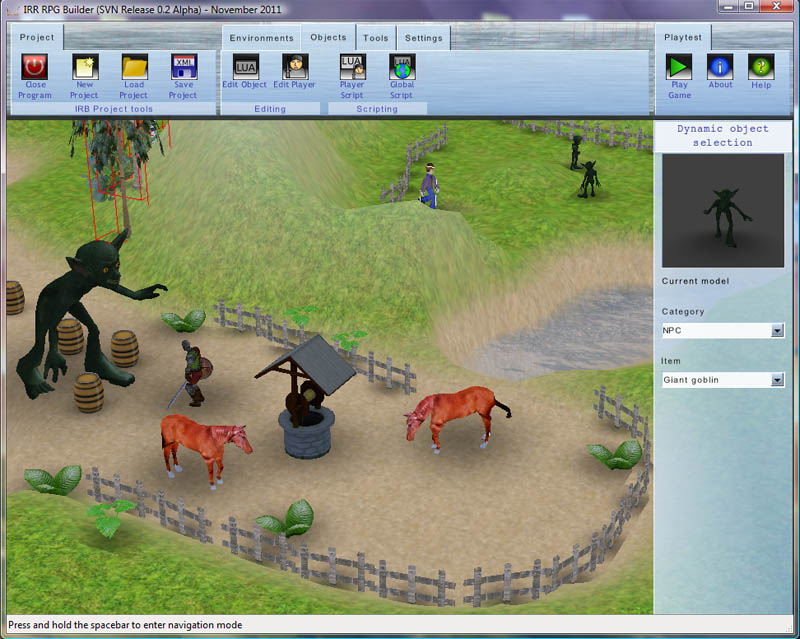Screen dimensions: 800x639
Task: Switch to the Environments tab
Action: click(x=261, y=38)
